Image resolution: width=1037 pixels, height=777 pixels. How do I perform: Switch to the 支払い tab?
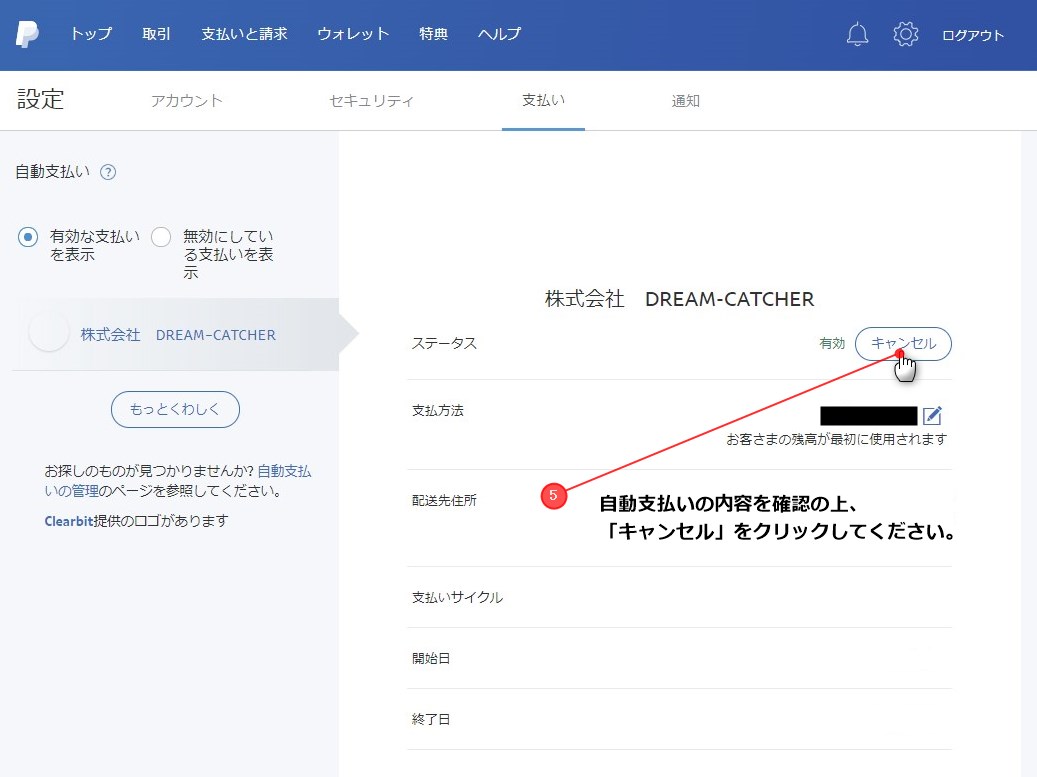click(543, 101)
